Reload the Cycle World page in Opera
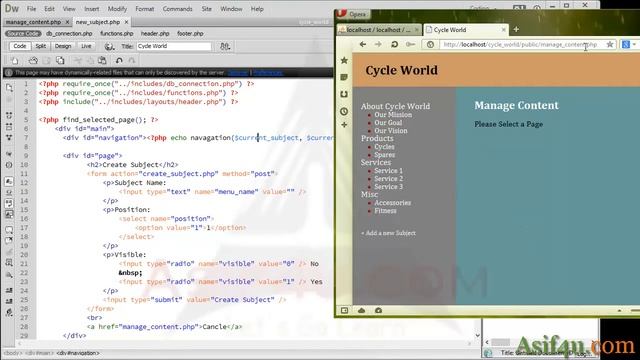This screenshot has height=360, width=640. tap(394, 44)
